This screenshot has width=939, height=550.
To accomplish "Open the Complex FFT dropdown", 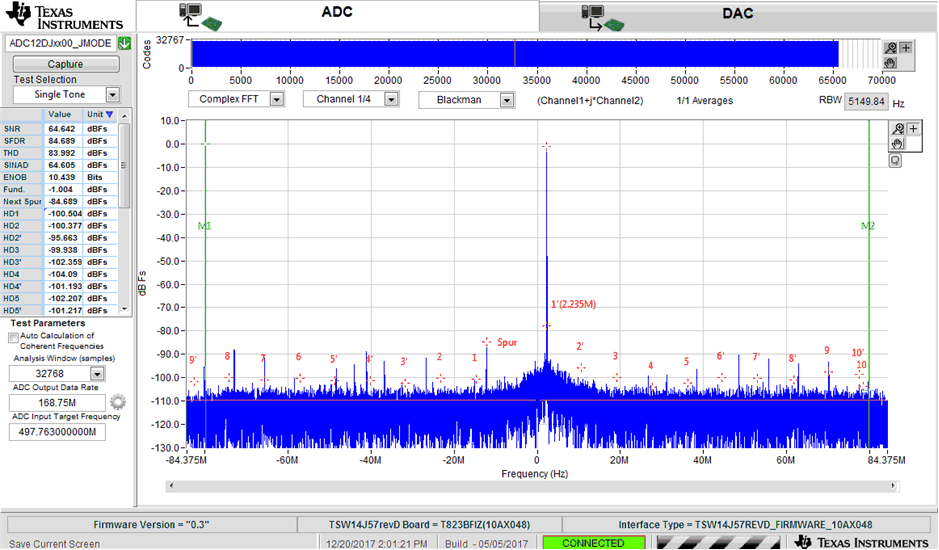I will [x=277, y=99].
